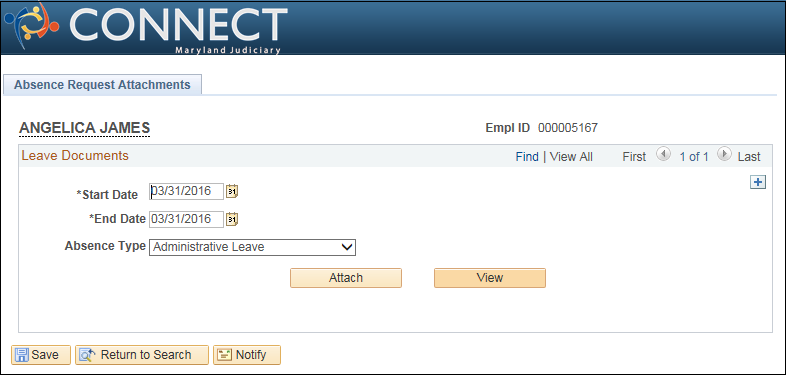Click into the End Date field
The image size is (786, 376).
click(186, 219)
